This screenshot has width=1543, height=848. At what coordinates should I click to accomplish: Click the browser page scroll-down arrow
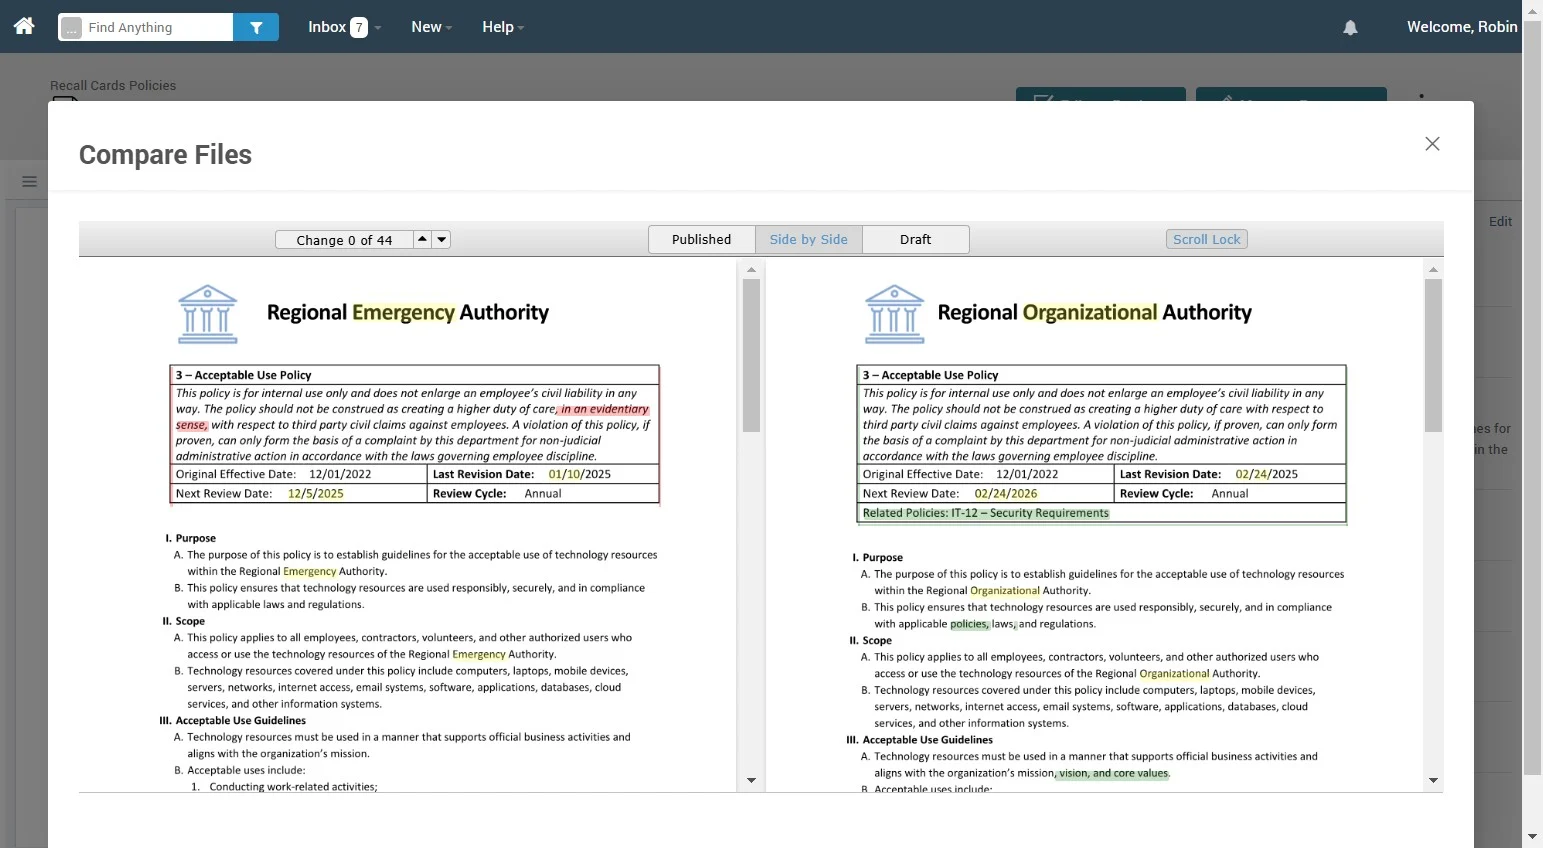(x=1532, y=837)
